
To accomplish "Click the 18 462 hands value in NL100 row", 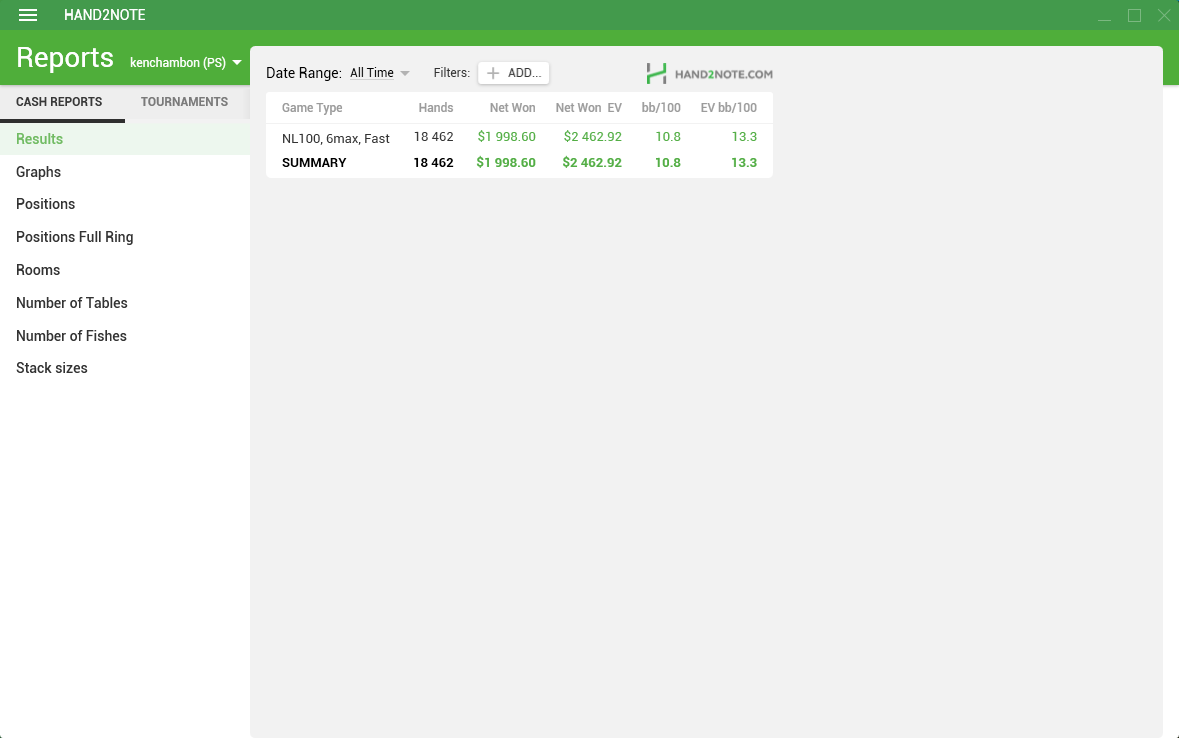I will pyautogui.click(x=434, y=137).
